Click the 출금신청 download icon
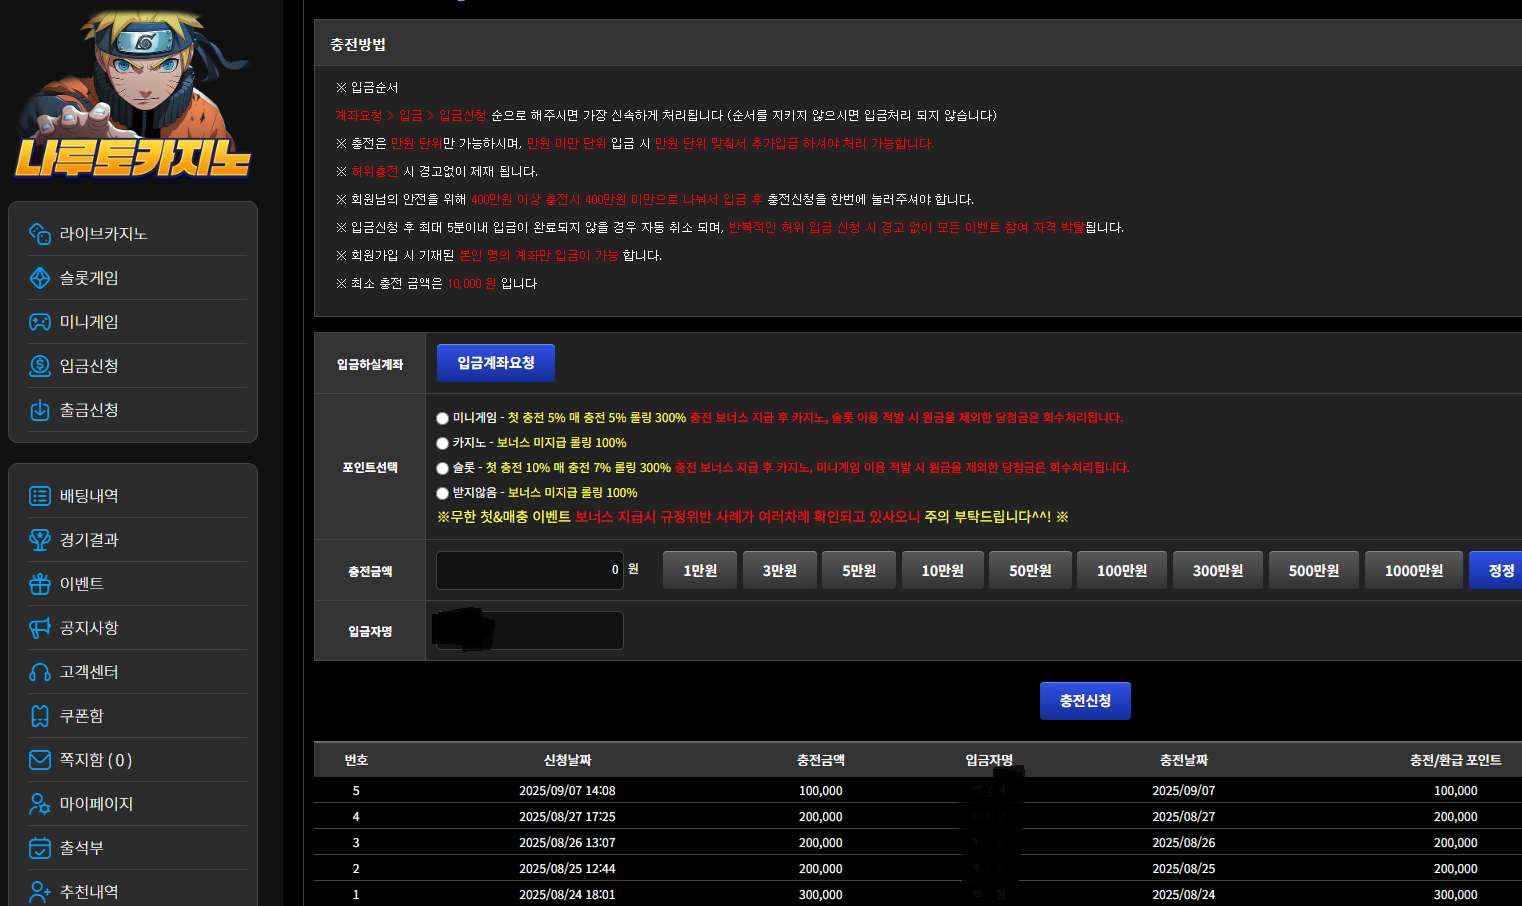Image resolution: width=1522 pixels, height=906 pixels. pos(40,410)
